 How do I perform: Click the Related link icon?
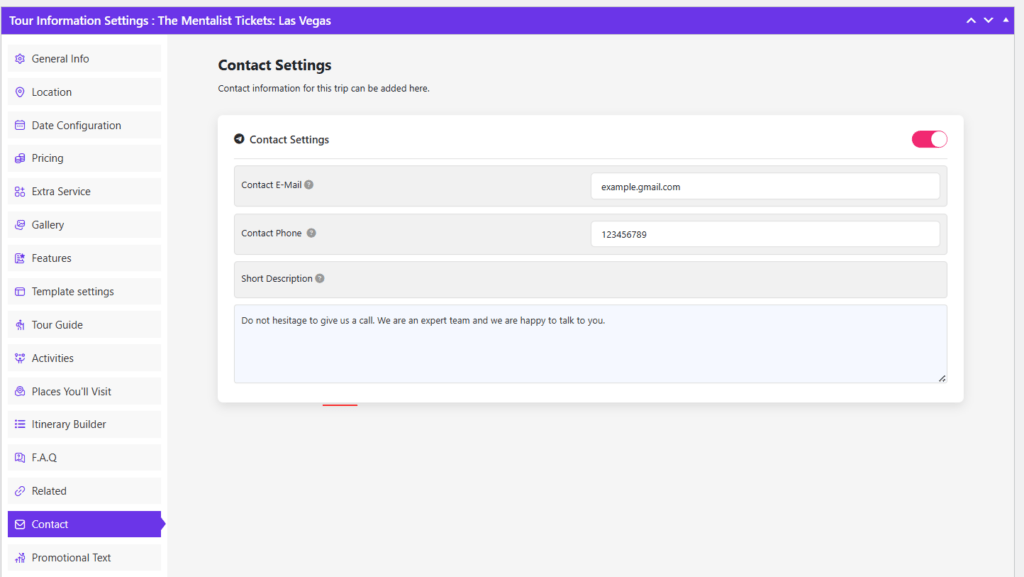click(18, 490)
